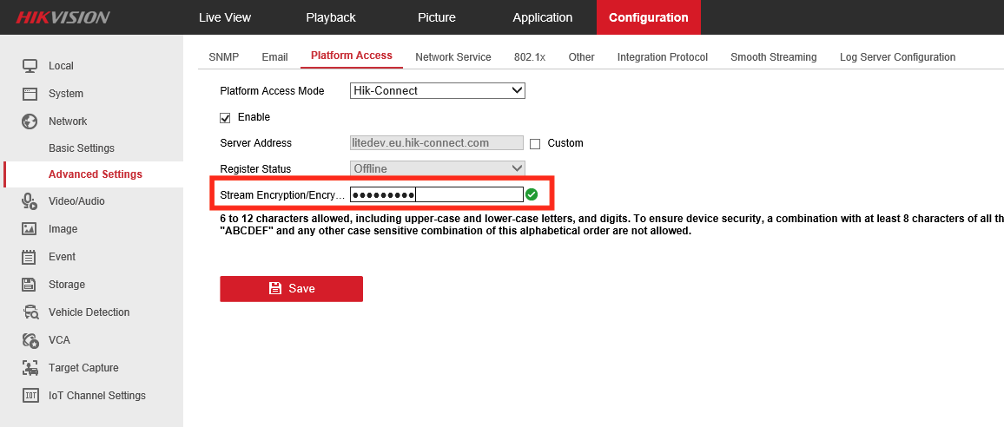Click the Storage disk icon
Screen dimensions: 1004x428
30,285
